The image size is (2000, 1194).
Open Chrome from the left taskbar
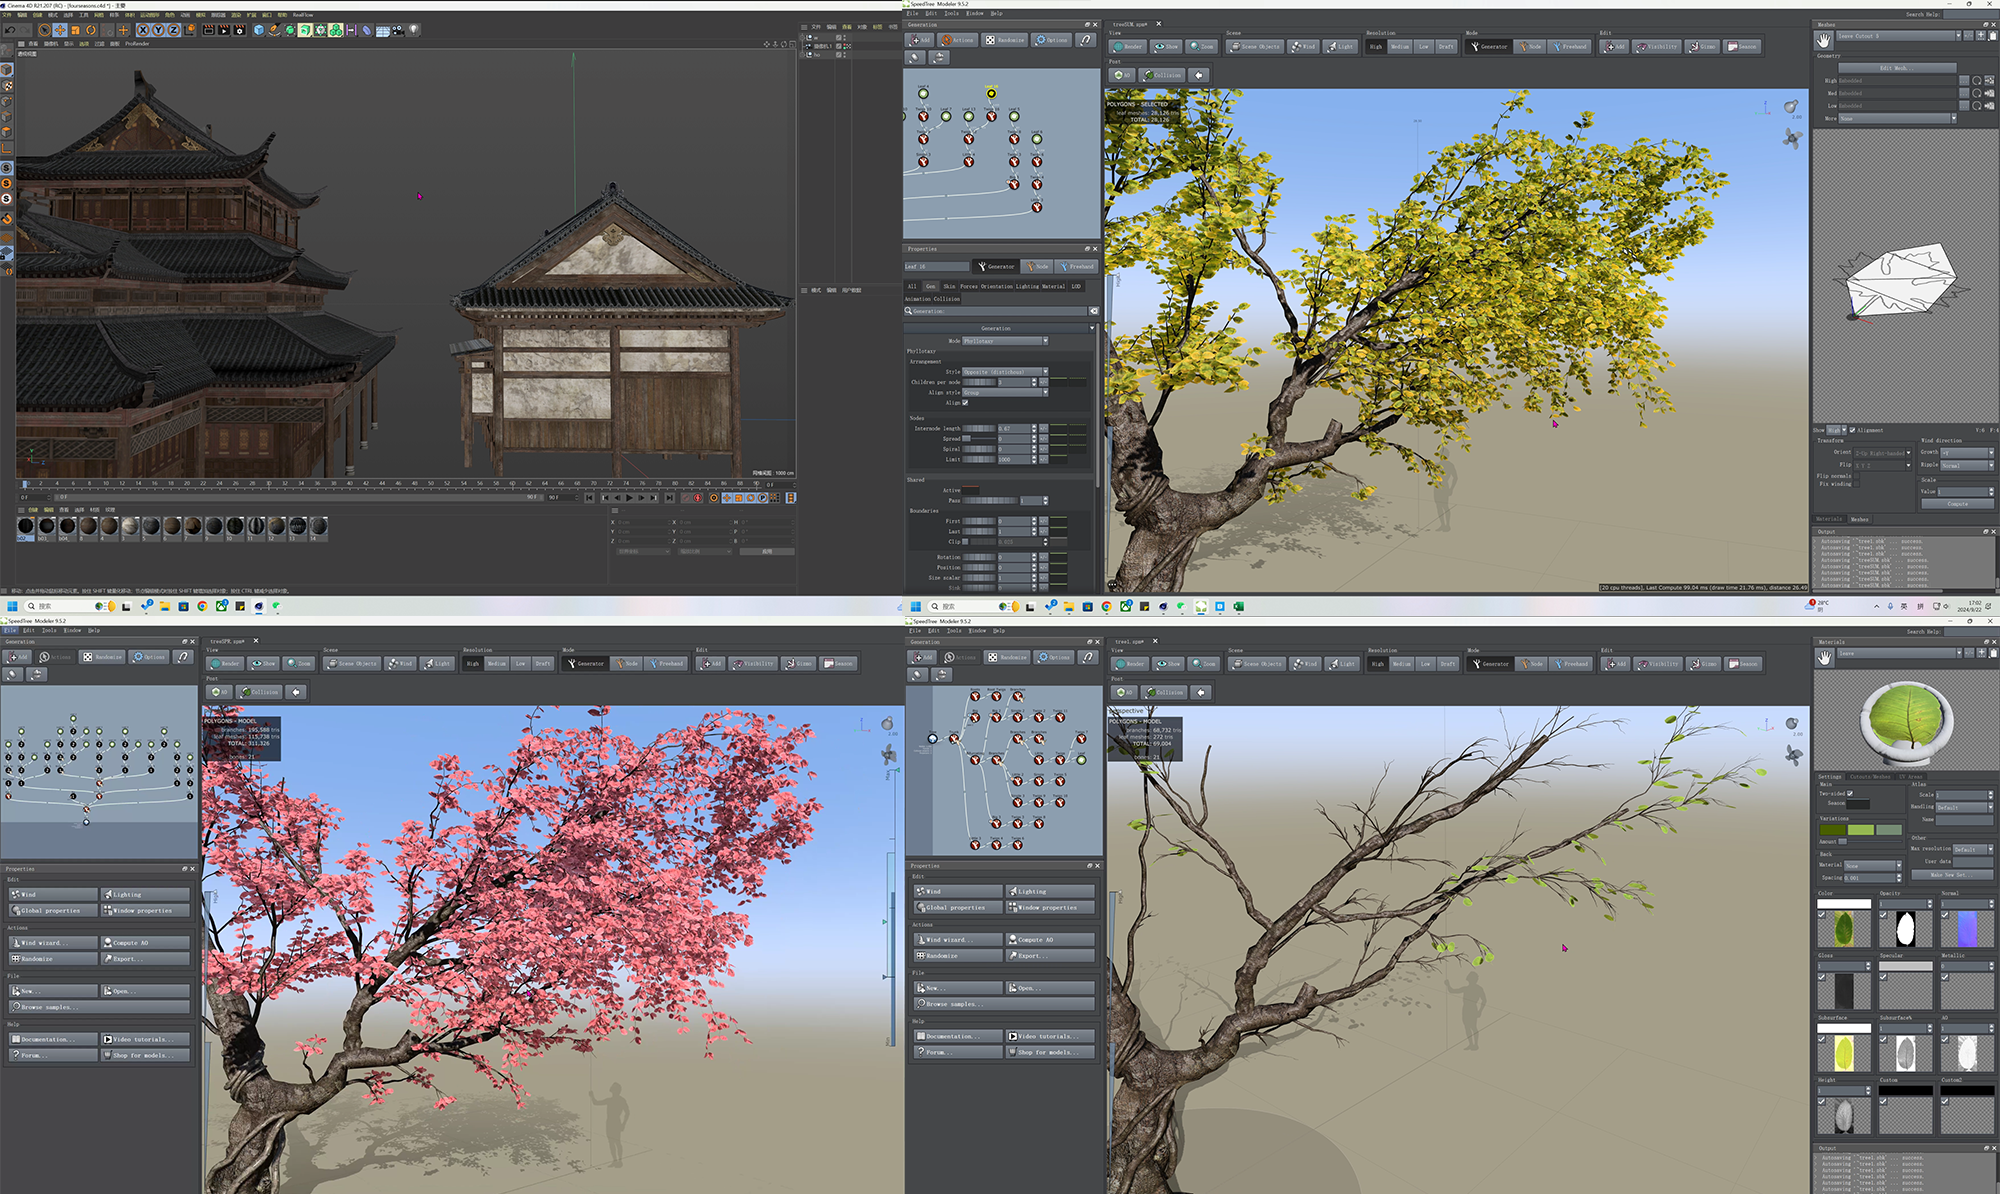[202, 606]
